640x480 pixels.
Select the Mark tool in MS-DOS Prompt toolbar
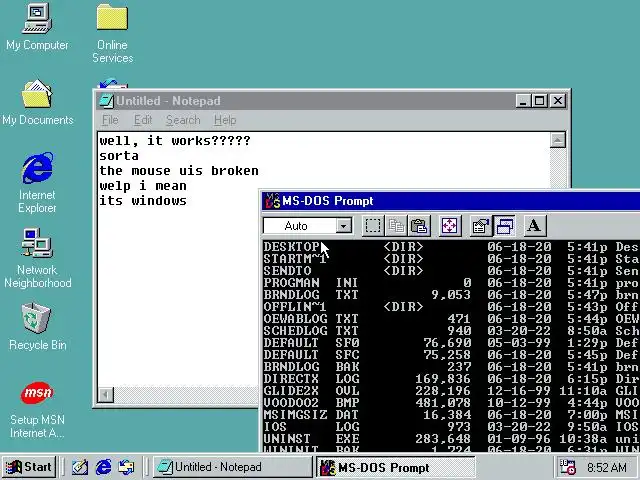click(x=373, y=226)
